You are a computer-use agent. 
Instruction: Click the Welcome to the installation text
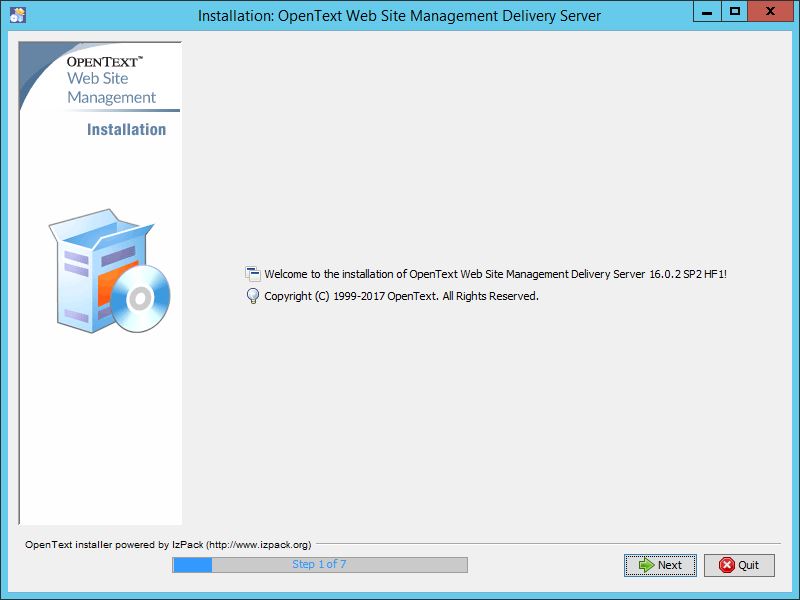[x=495, y=274]
